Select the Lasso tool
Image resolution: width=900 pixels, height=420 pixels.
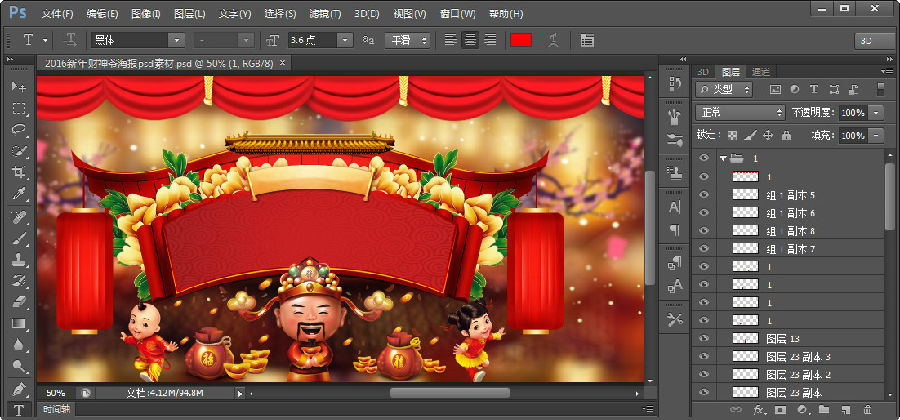(x=18, y=129)
